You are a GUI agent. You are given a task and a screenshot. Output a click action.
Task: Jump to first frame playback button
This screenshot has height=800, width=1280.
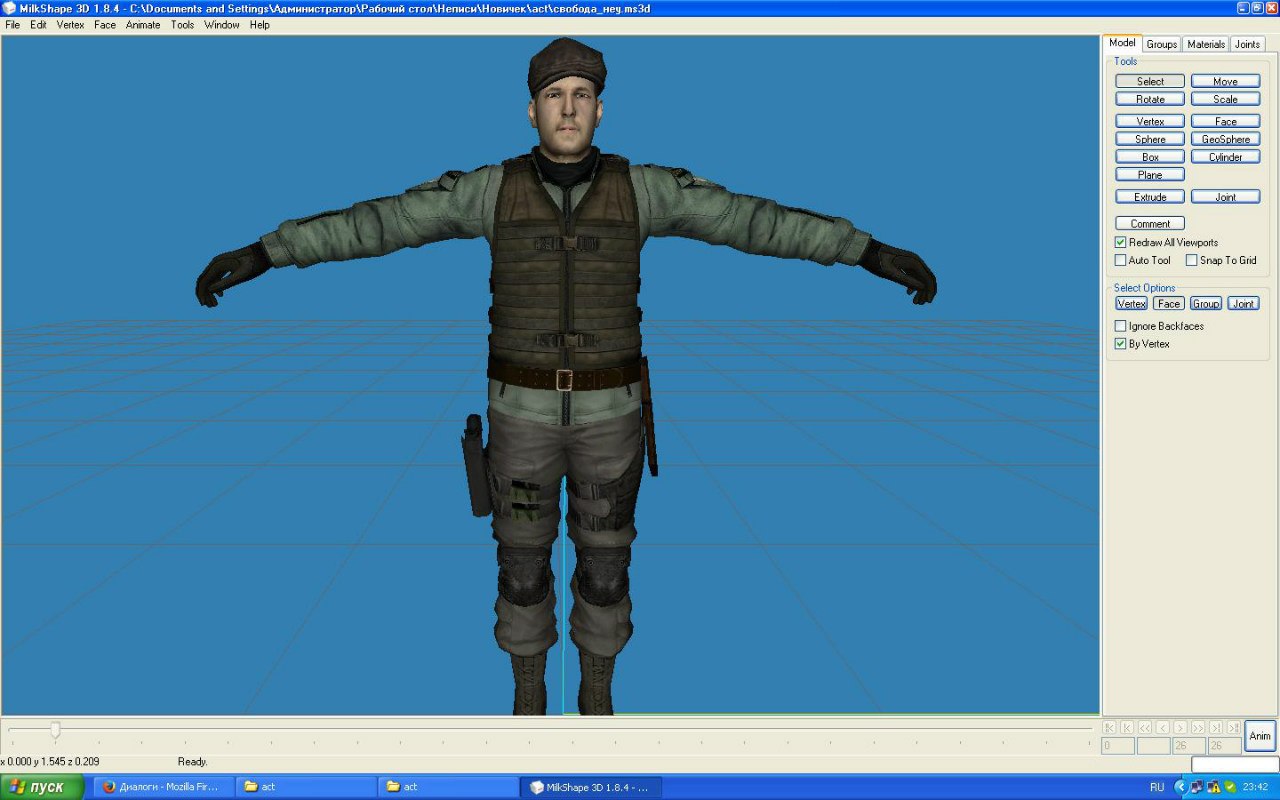click(x=1109, y=727)
